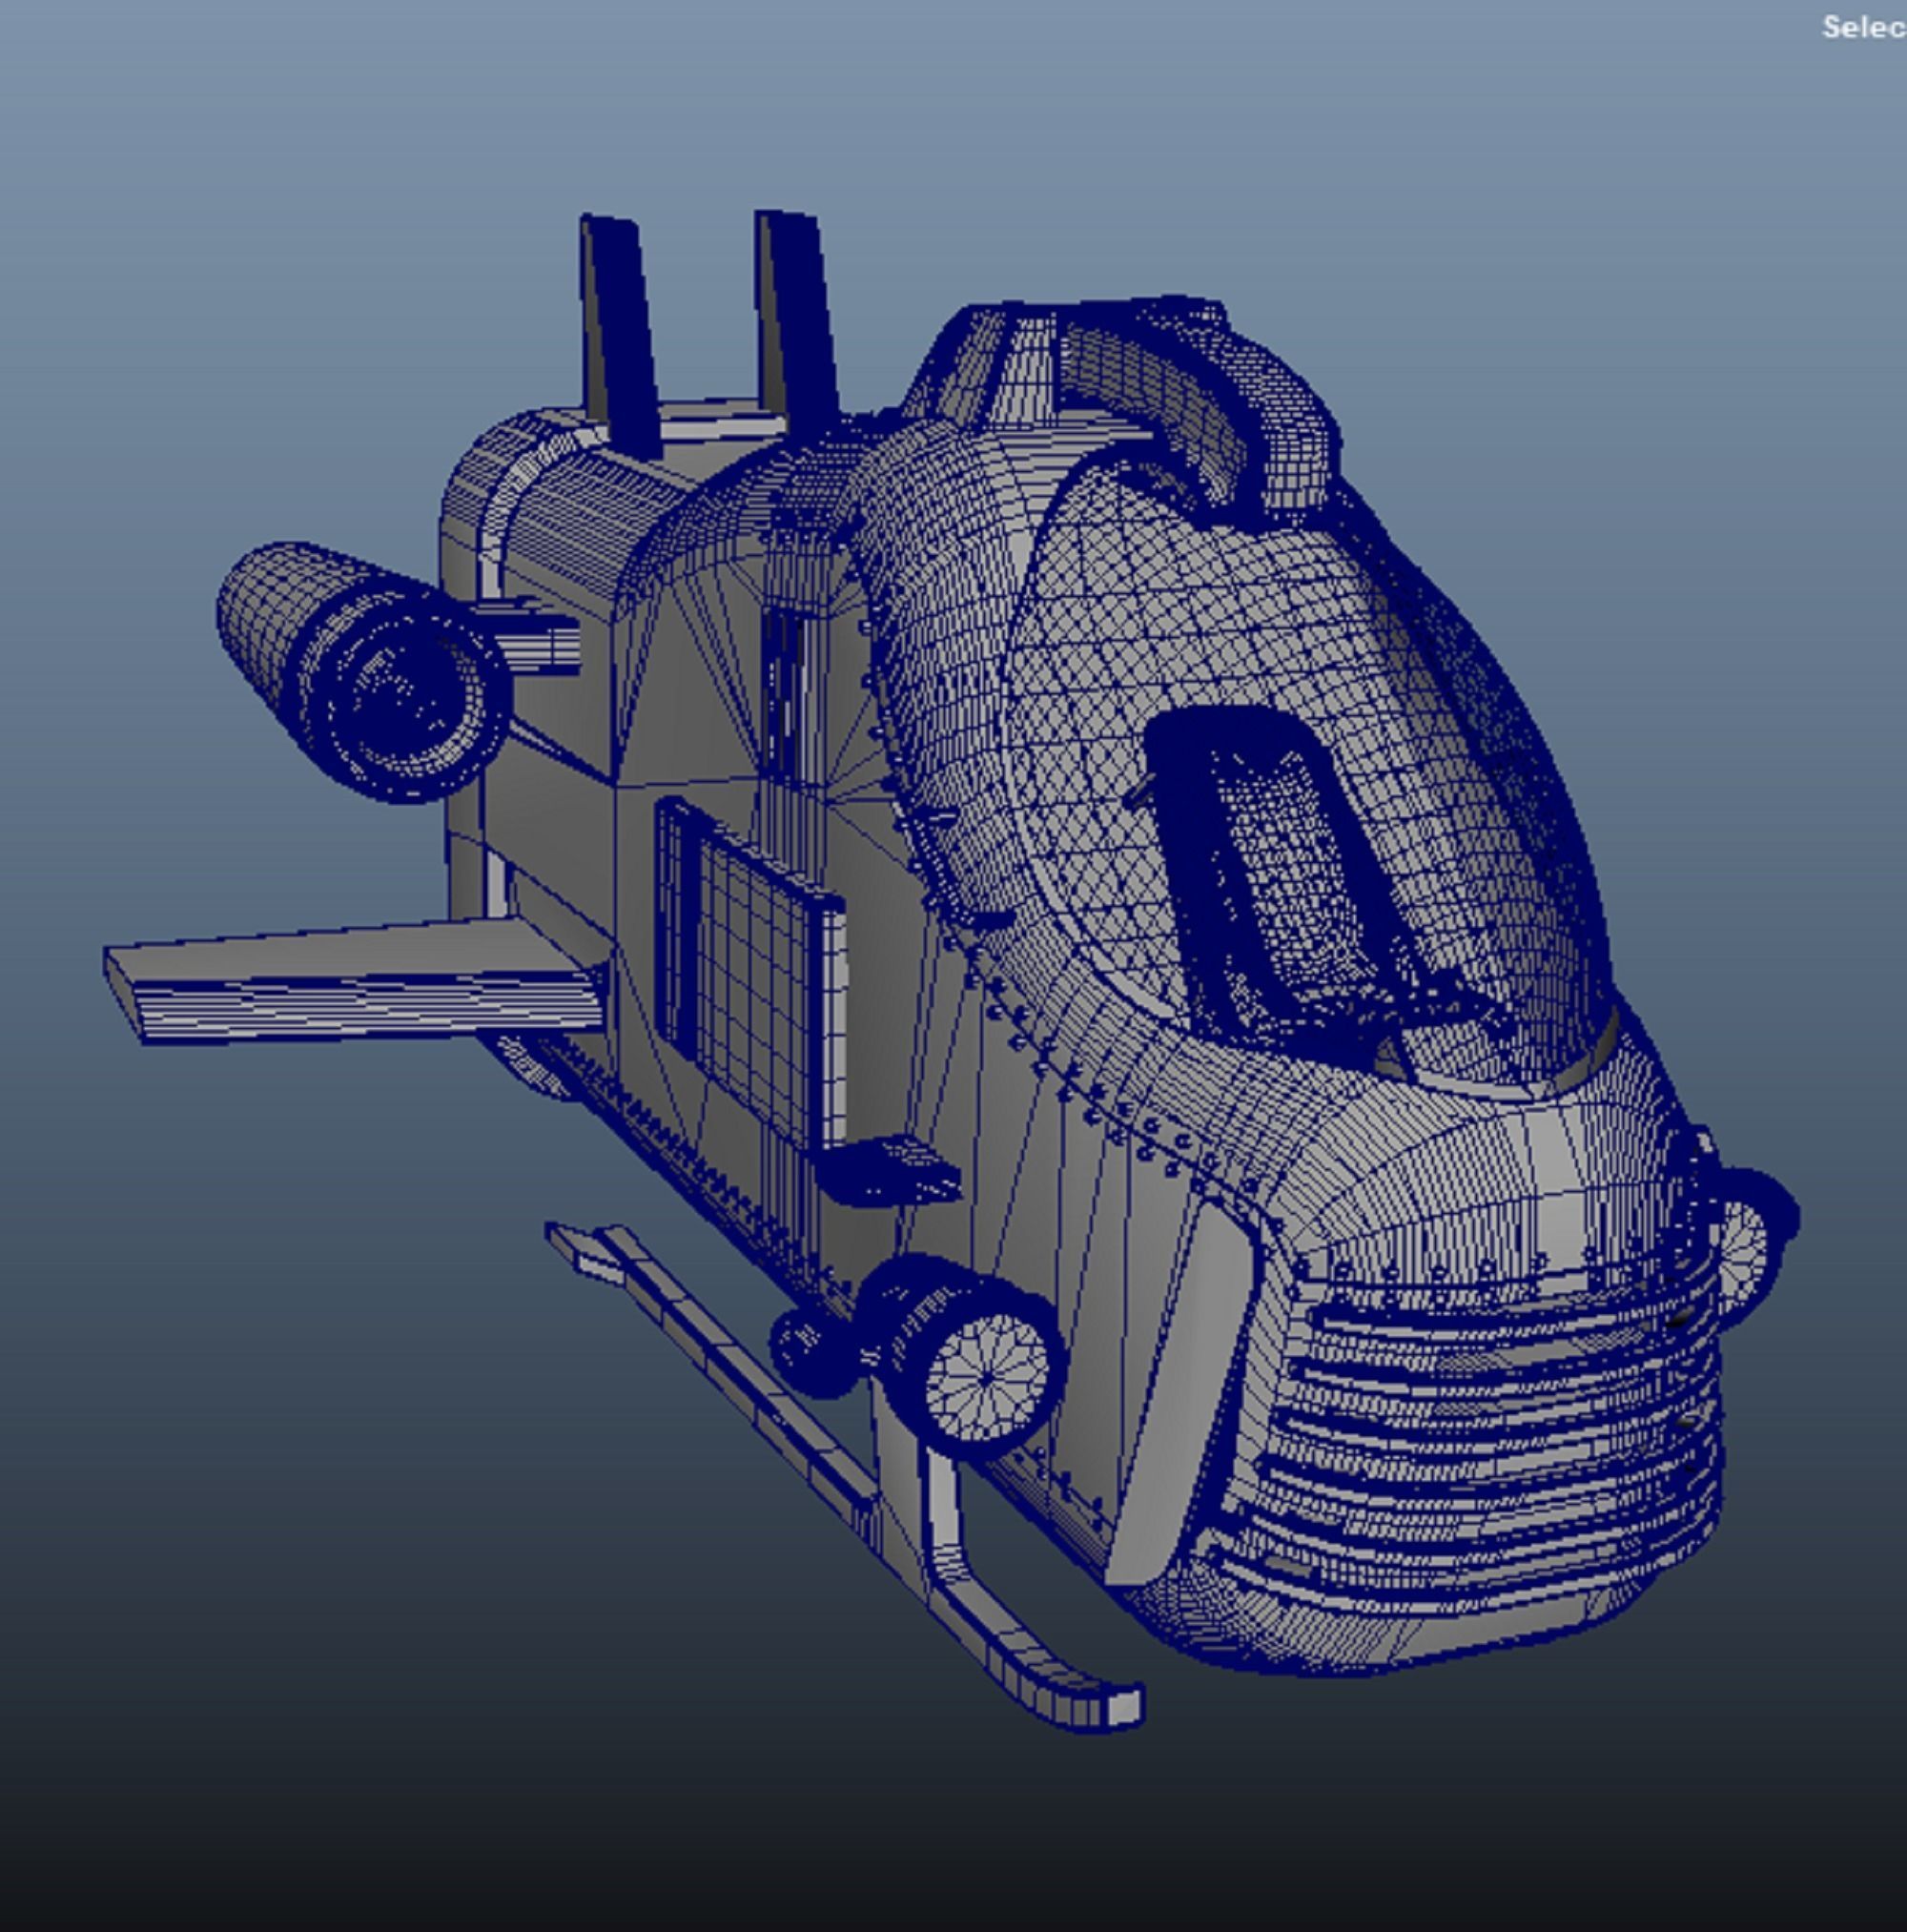The width and height of the screenshot is (1907, 1932).
Task: Click the front spoked wheel near landing skid
Action: pyautogui.click(x=986, y=1378)
